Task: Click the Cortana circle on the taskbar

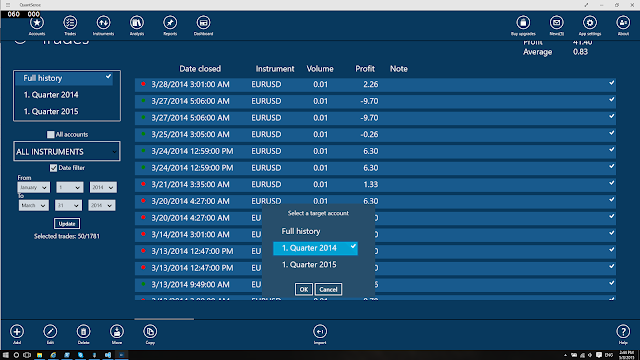Action: click(16, 355)
